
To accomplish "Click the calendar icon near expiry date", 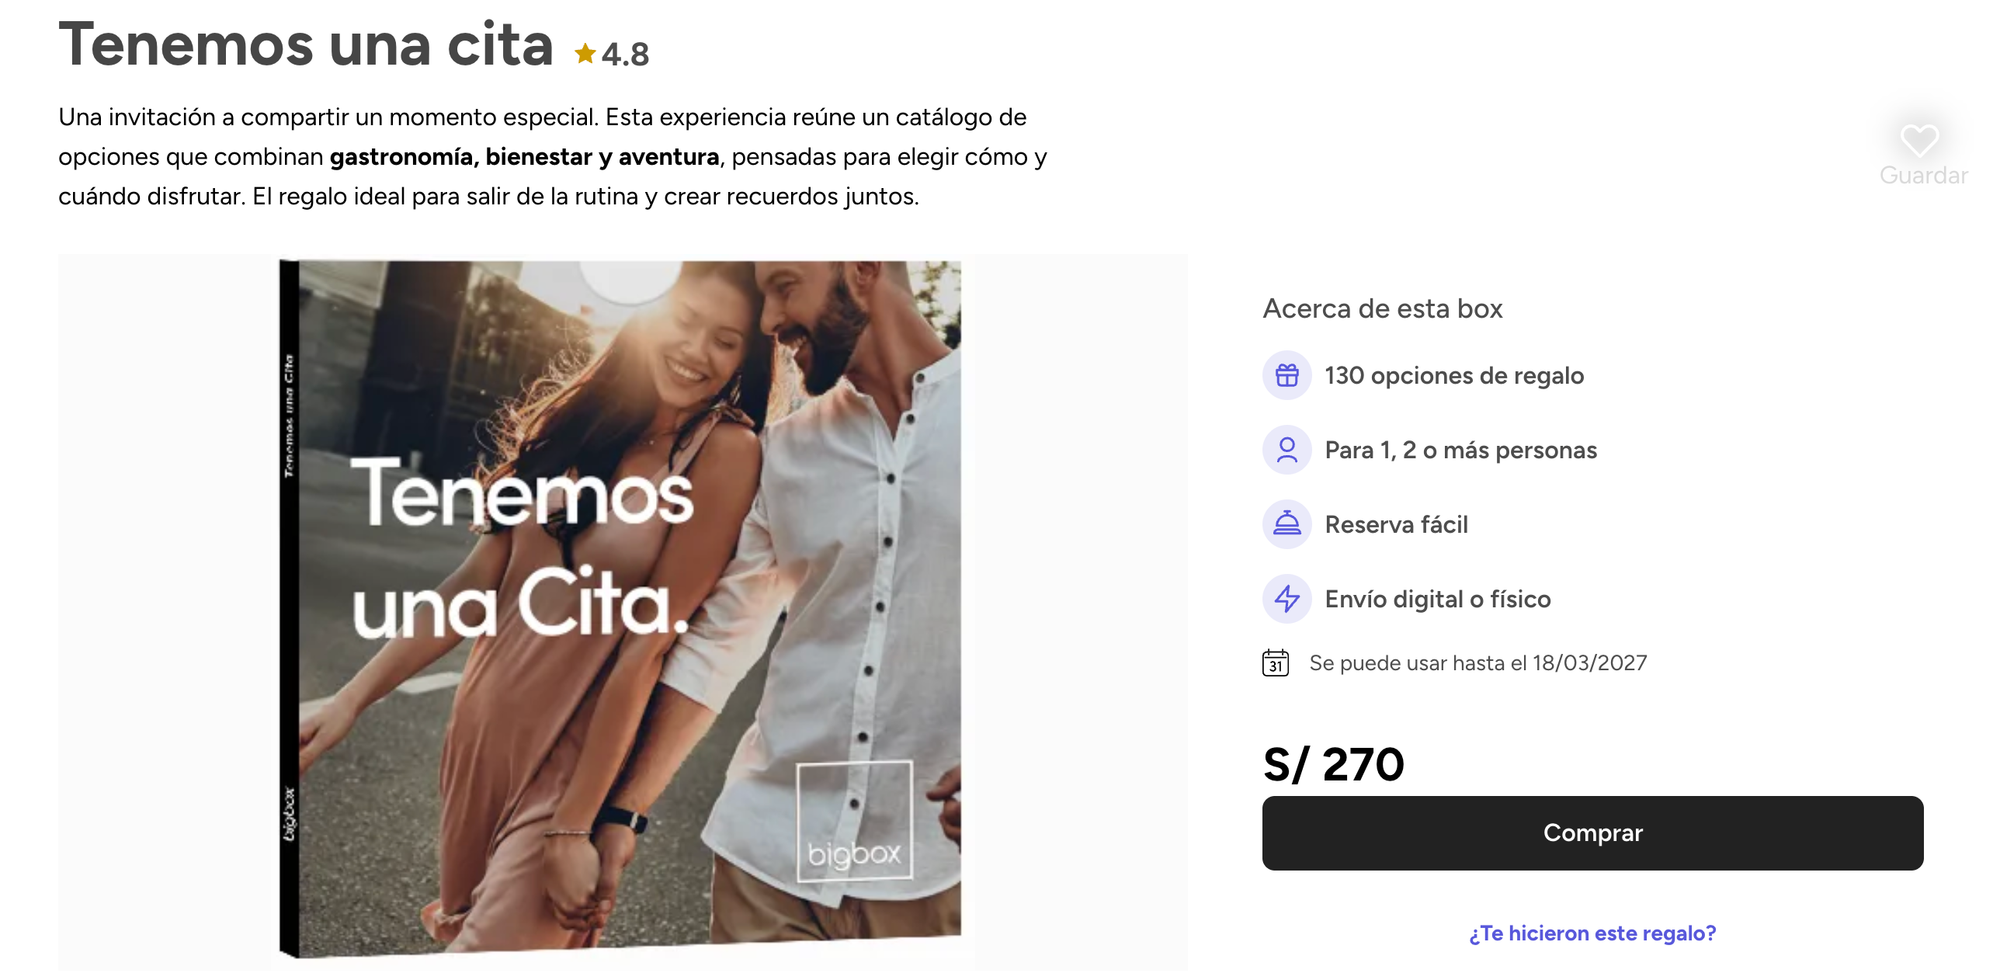I will [x=1275, y=663].
